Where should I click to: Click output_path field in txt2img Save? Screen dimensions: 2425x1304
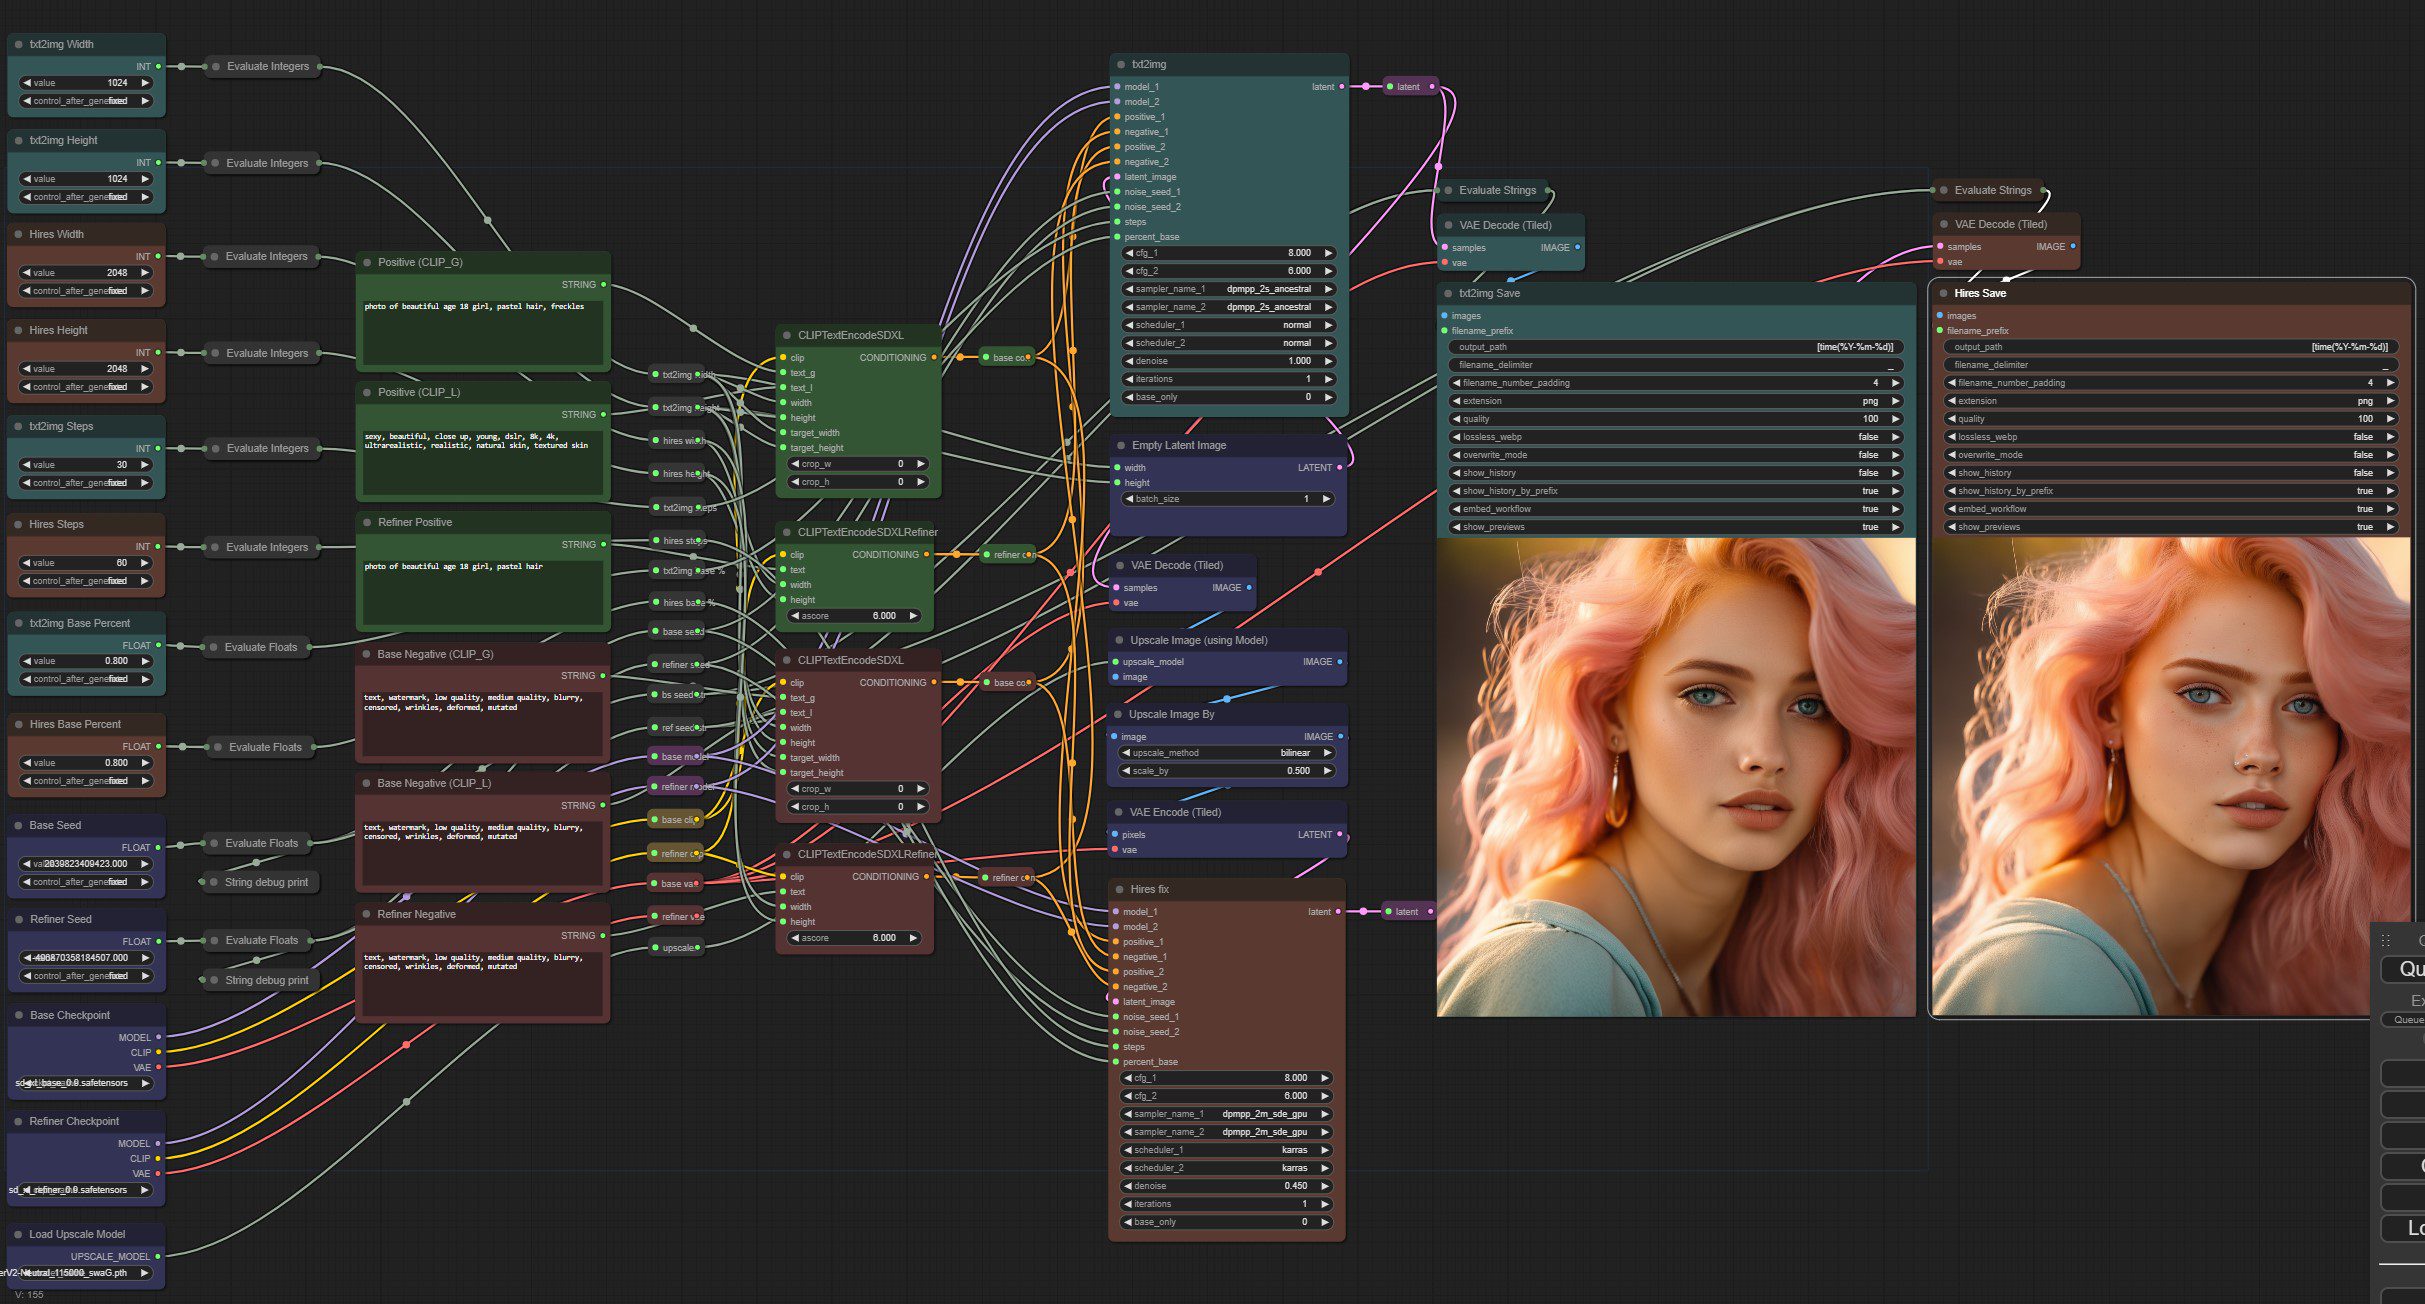[x=1675, y=347]
